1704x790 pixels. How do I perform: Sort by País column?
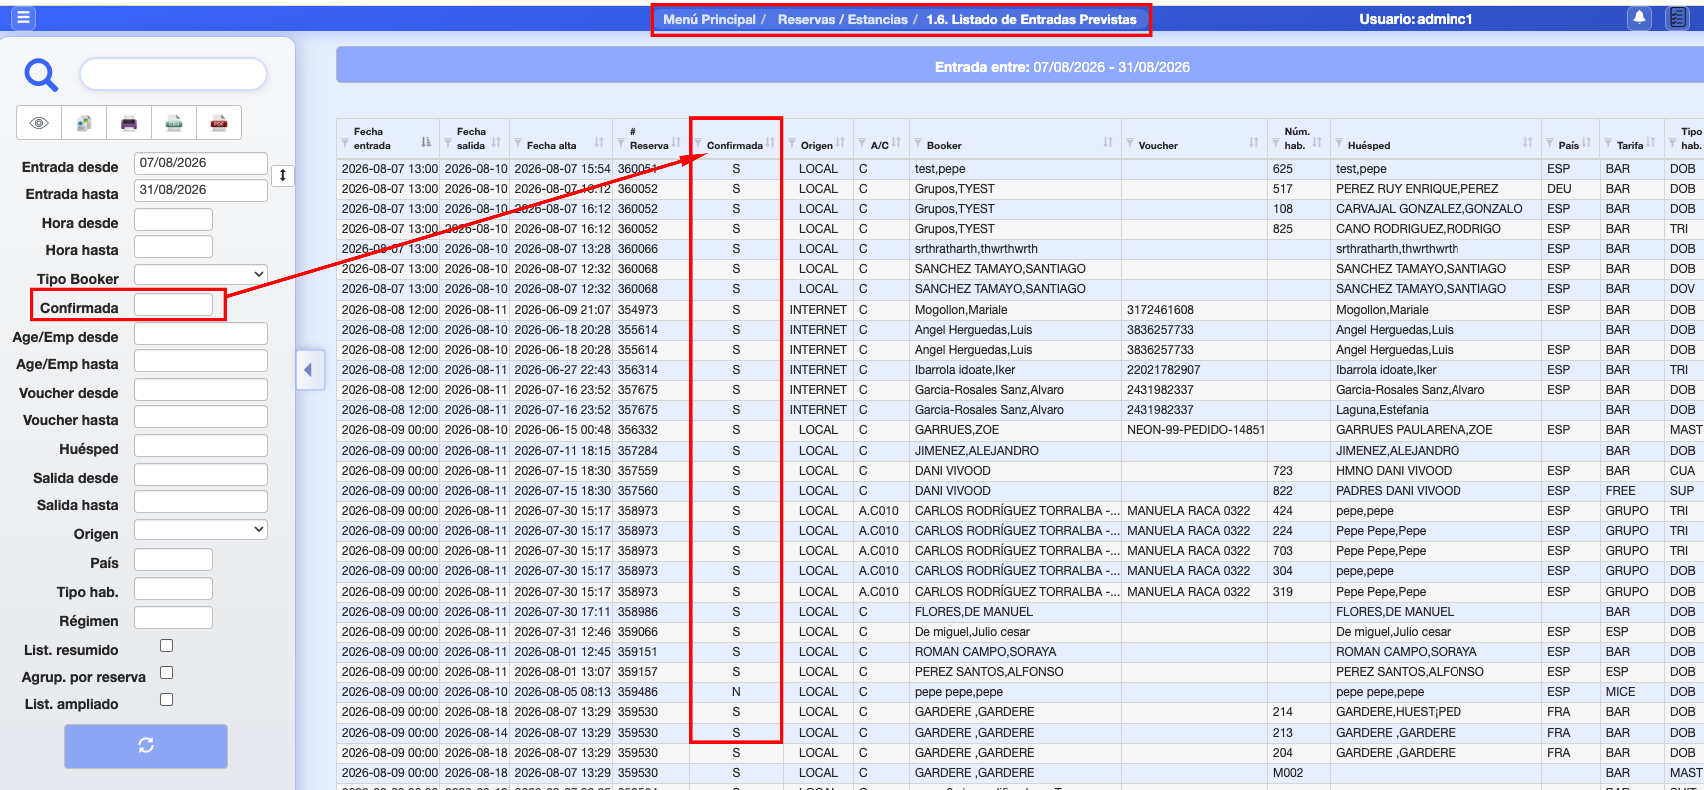(1586, 142)
